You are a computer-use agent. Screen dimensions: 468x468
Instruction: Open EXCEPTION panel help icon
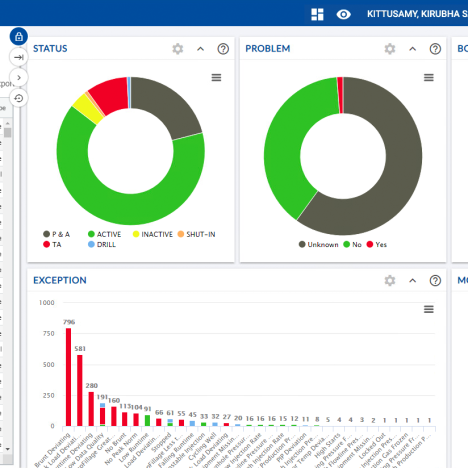(x=435, y=281)
